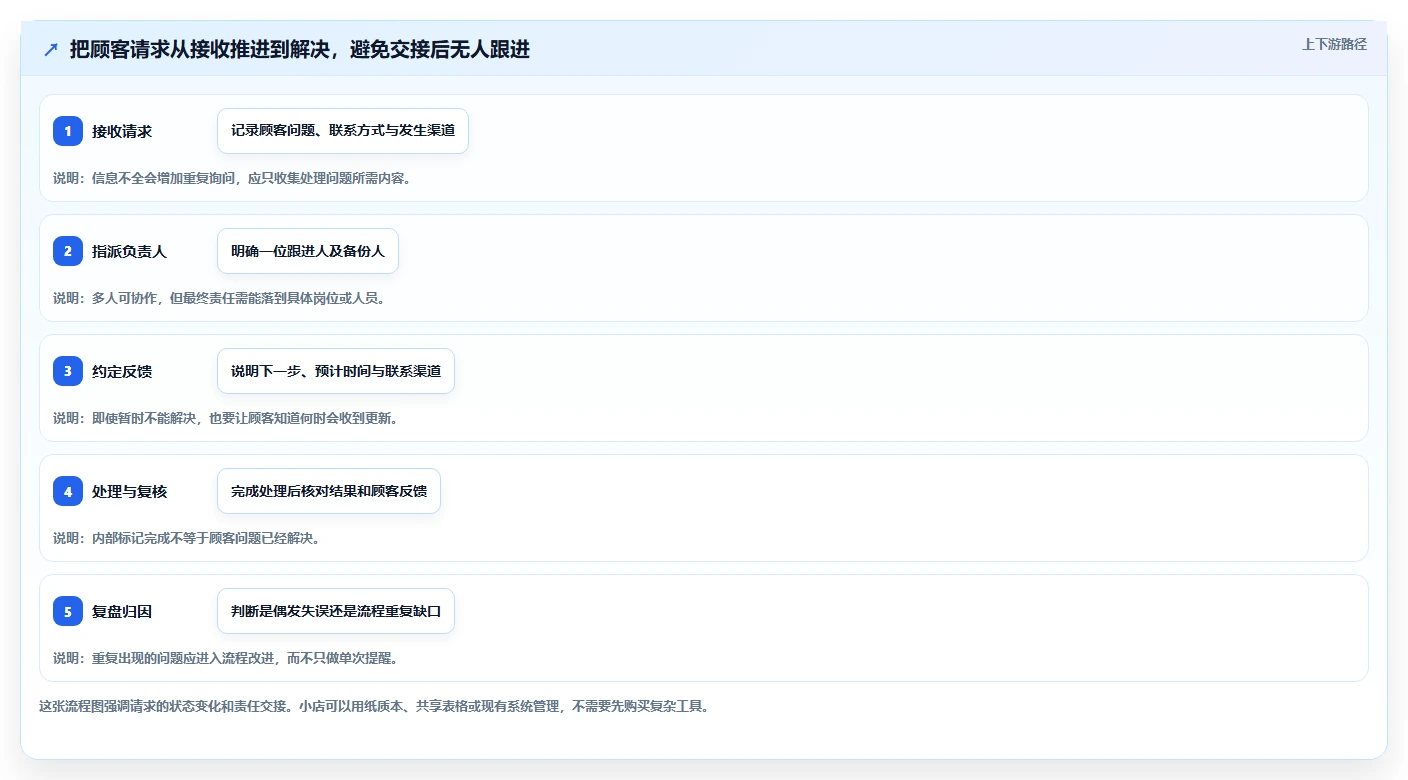Click the 明确一位跟进人及备份人 box
Screen dimensions: 1408x780
[x=308, y=251]
